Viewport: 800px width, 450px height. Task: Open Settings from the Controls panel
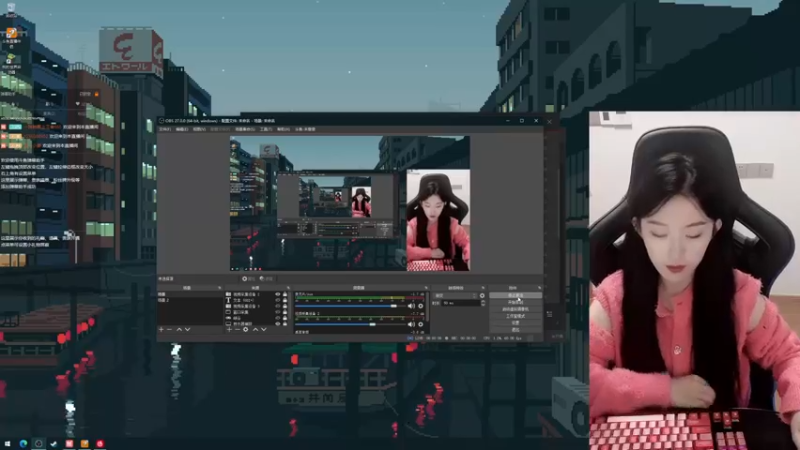(x=515, y=322)
